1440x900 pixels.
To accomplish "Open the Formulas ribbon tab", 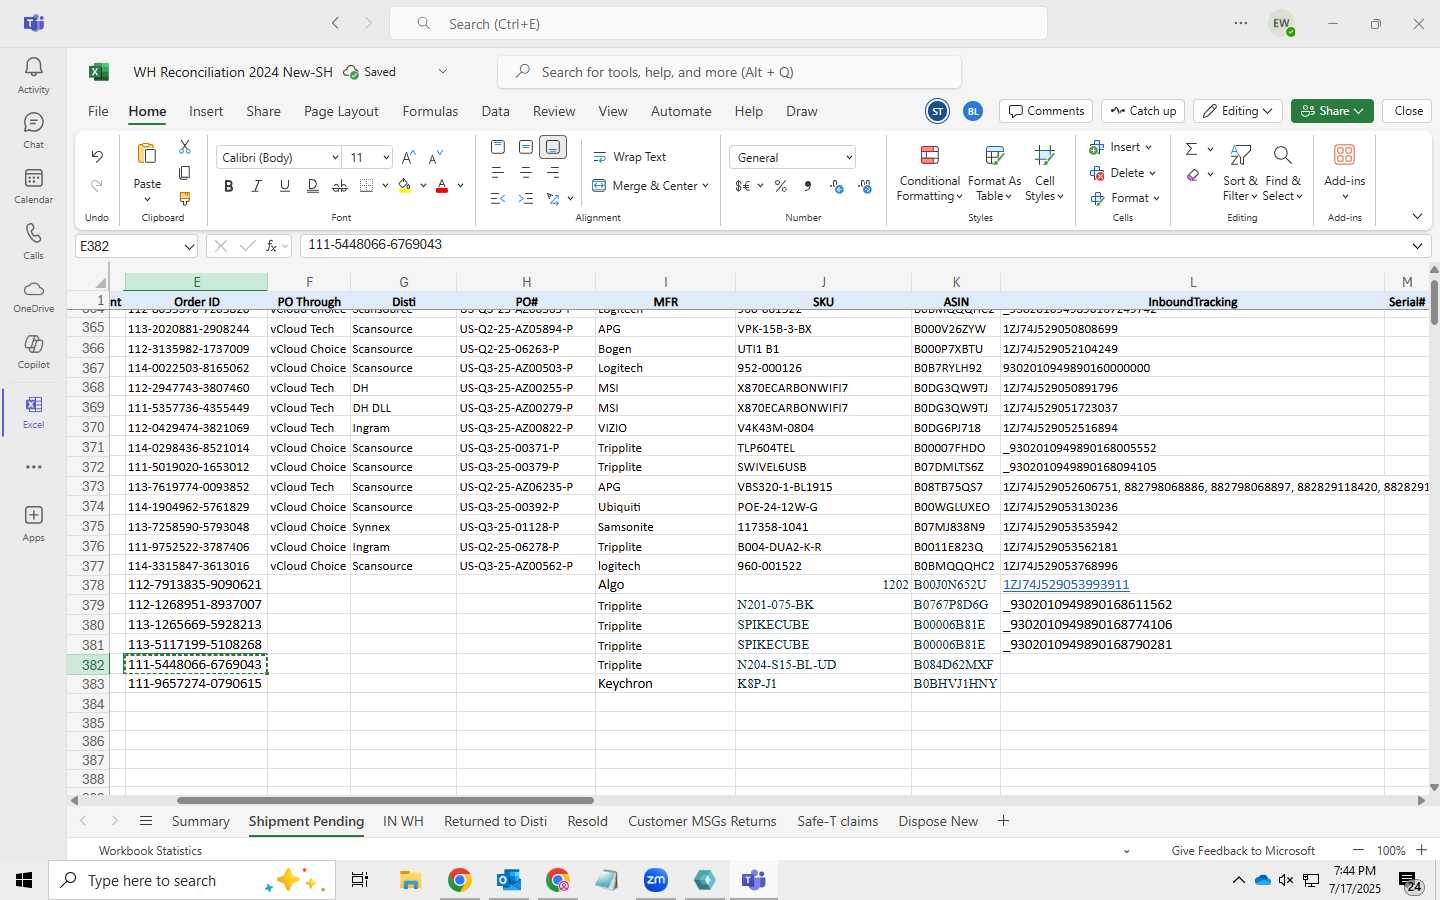I will click(x=430, y=111).
